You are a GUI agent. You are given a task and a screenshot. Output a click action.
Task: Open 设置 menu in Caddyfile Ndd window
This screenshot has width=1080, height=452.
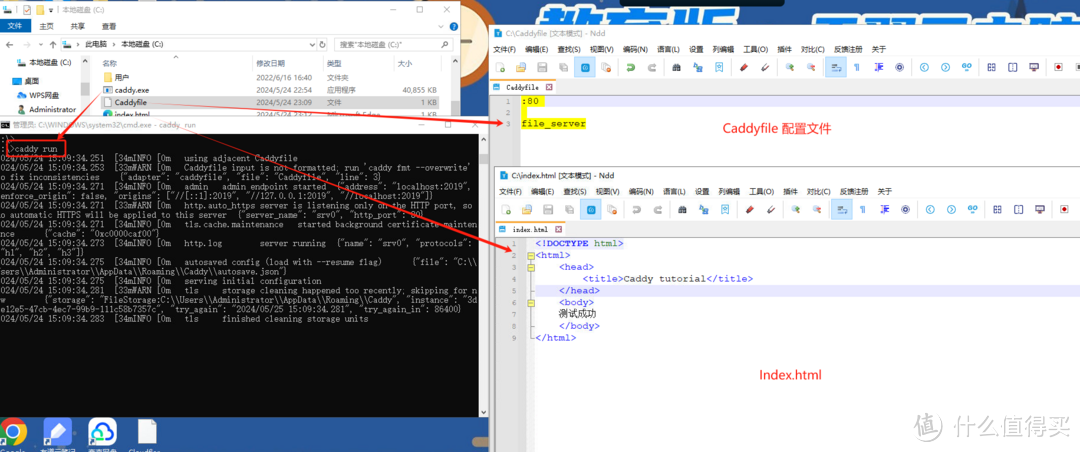click(x=696, y=50)
